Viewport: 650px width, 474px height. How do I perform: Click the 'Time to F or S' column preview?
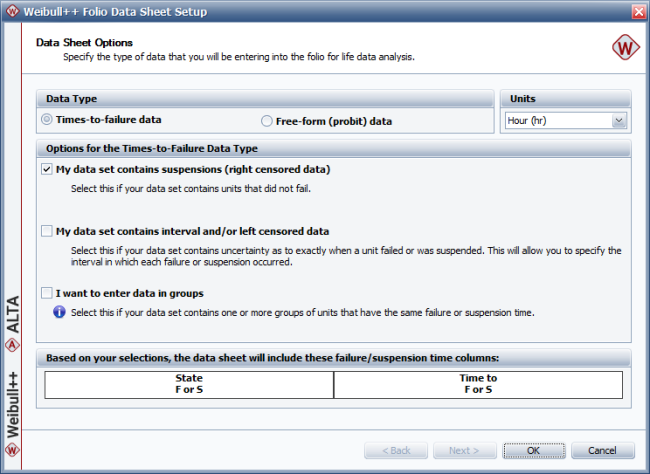477,384
